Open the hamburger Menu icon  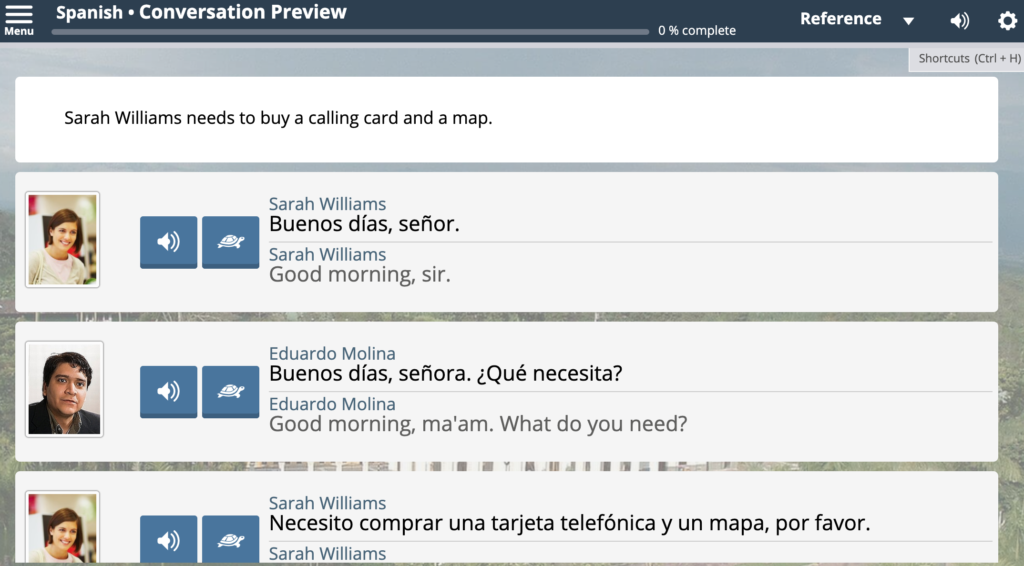[x=19, y=18]
